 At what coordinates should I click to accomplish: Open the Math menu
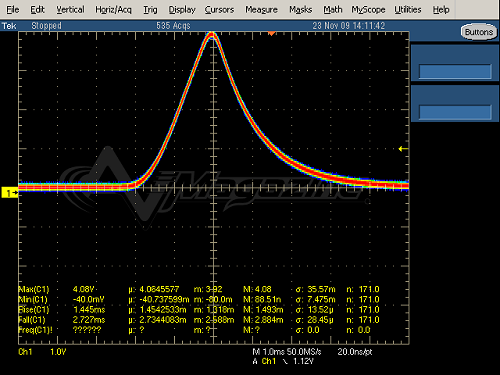tap(333, 10)
